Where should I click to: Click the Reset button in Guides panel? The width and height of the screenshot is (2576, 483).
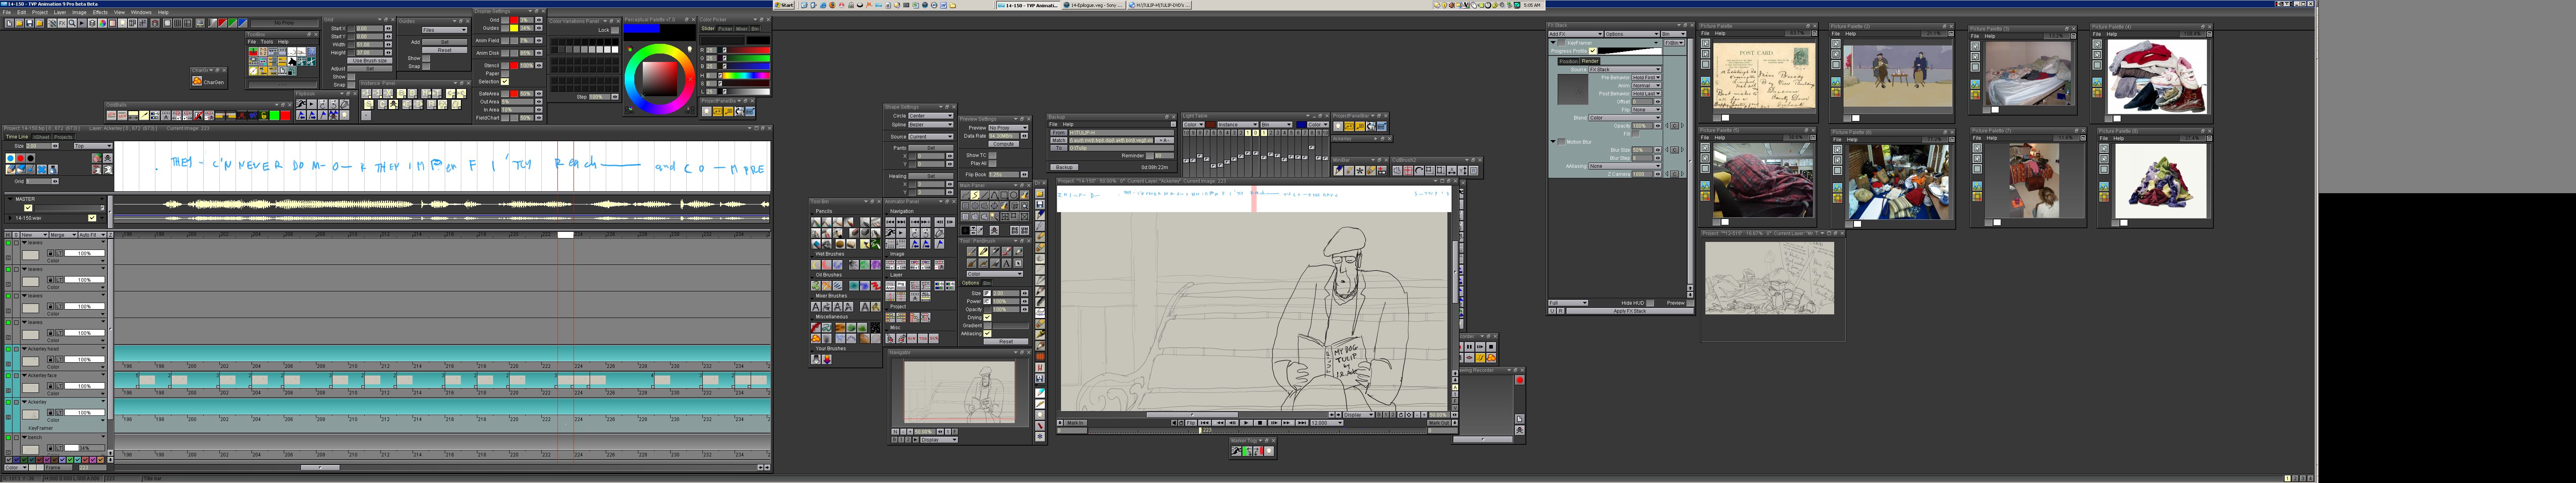[445, 50]
